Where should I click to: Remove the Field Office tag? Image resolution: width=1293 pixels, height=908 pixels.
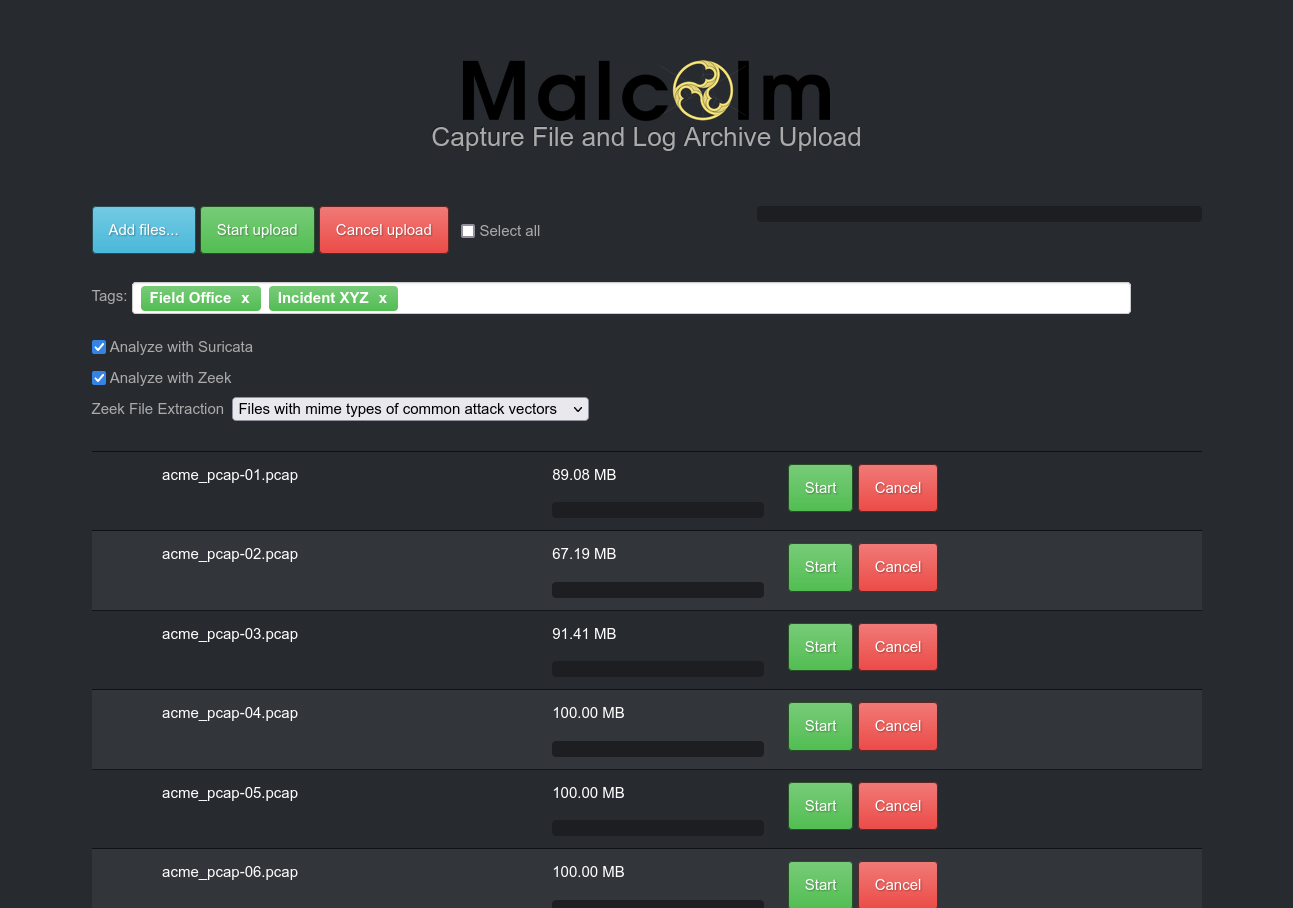tap(245, 298)
